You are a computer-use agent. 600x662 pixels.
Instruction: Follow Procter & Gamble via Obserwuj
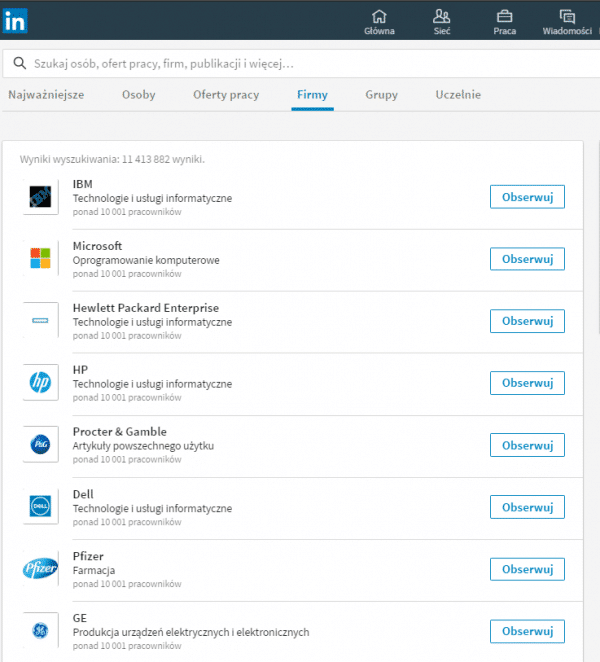click(x=527, y=445)
